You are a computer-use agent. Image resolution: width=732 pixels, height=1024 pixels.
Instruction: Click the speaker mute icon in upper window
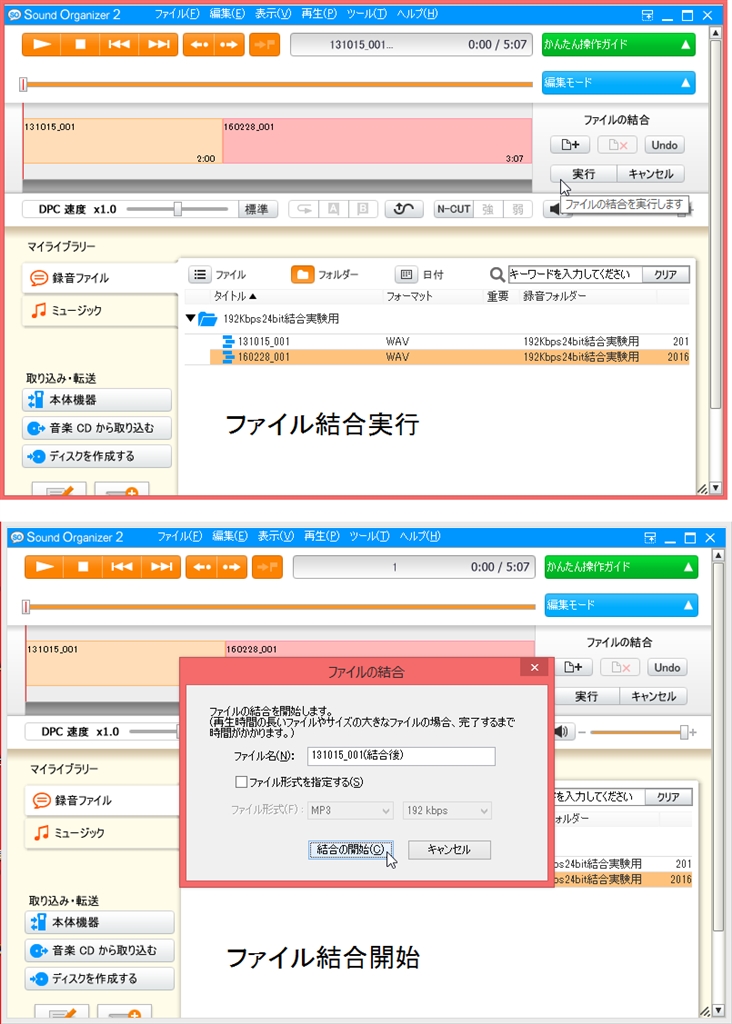click(554, 209)
